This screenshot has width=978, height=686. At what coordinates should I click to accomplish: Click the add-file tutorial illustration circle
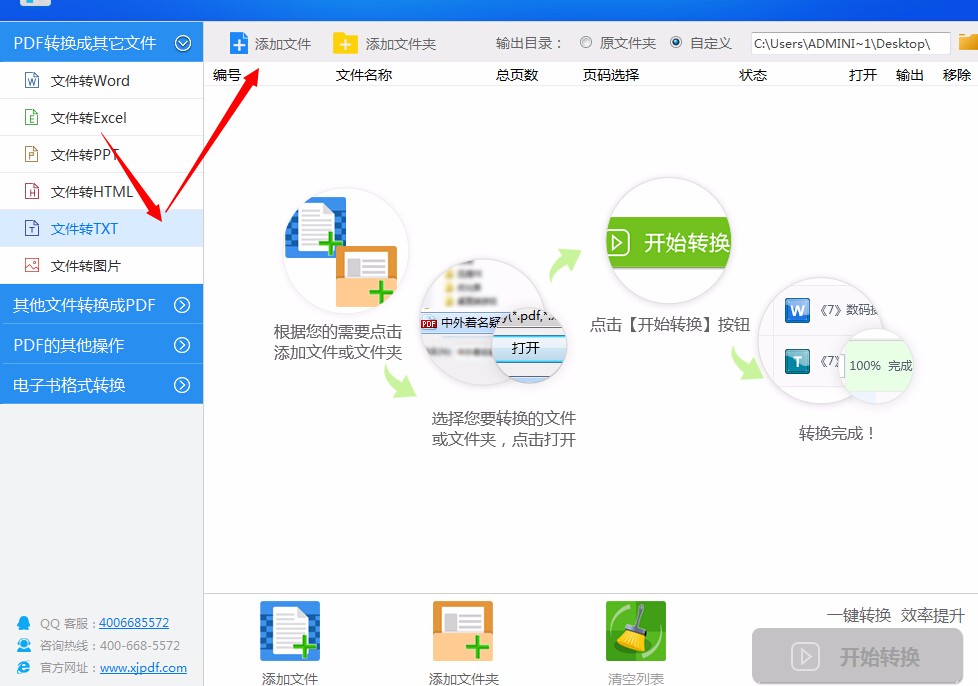click(345, 252)
